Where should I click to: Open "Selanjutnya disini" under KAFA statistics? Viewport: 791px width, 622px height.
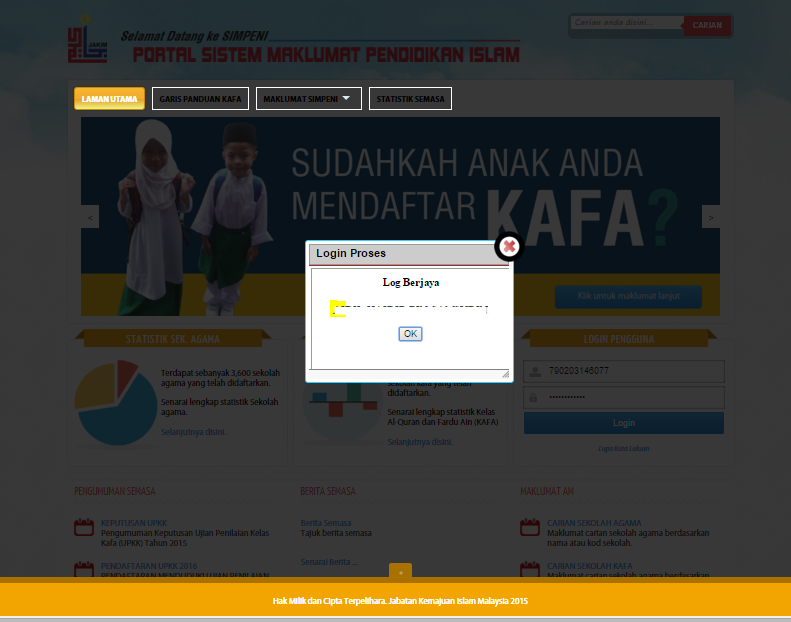[420, 442]
